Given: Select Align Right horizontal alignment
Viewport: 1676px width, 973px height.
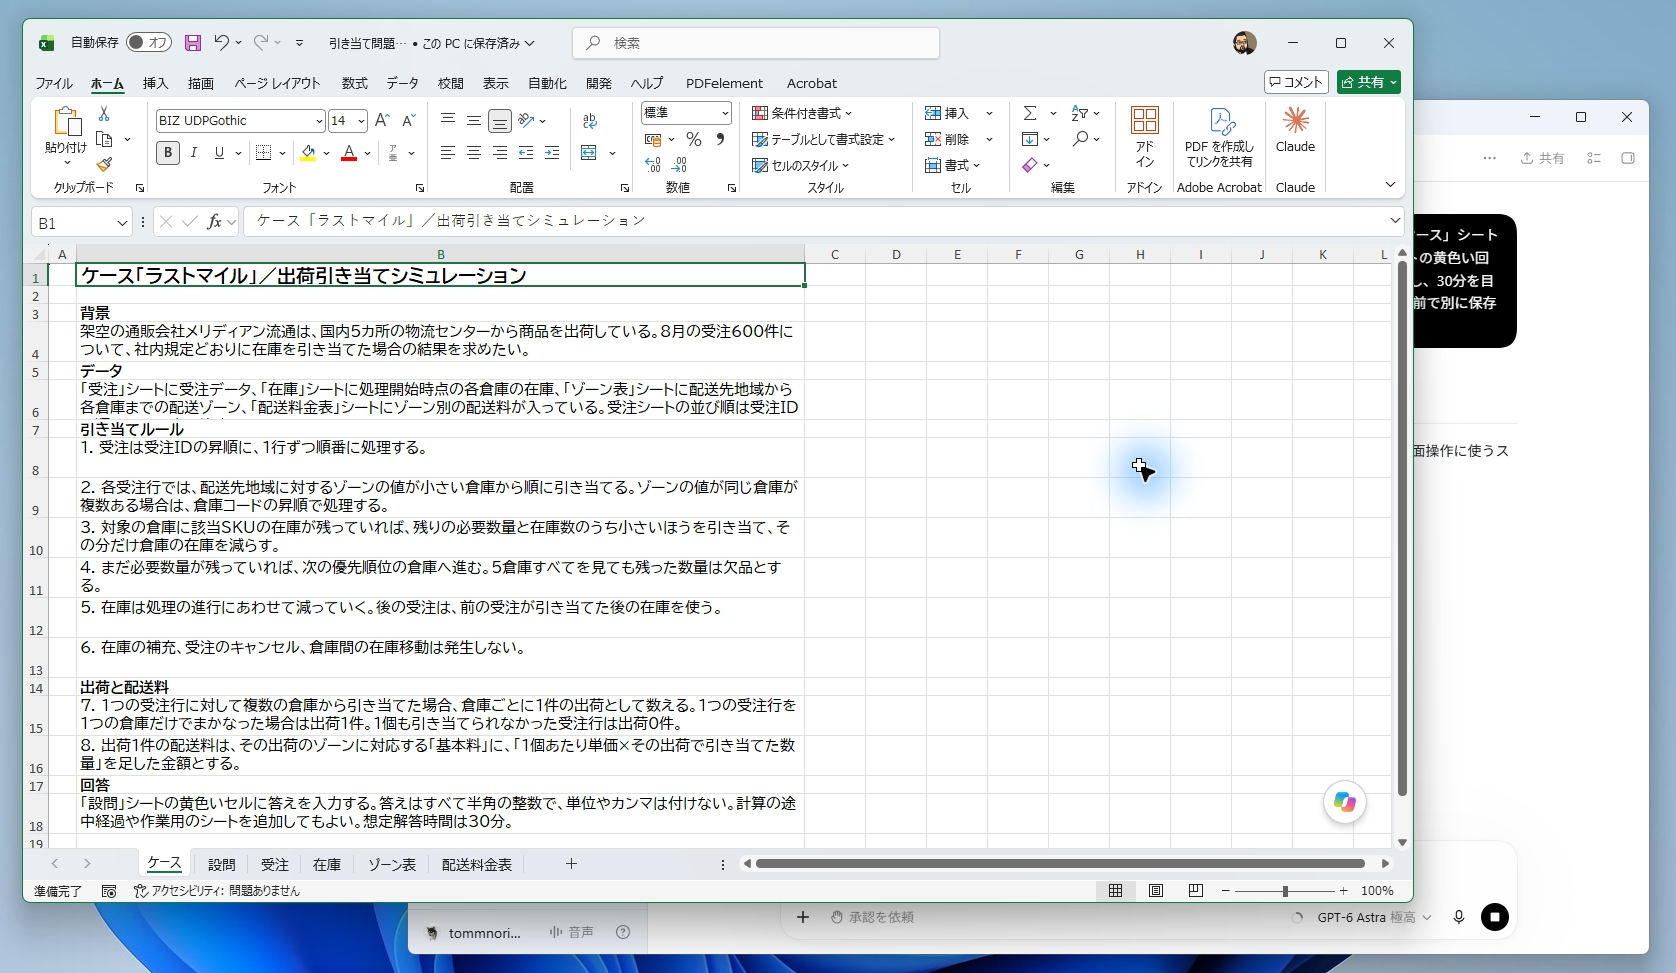Looking at the screenshot, I should pos(499,153).
